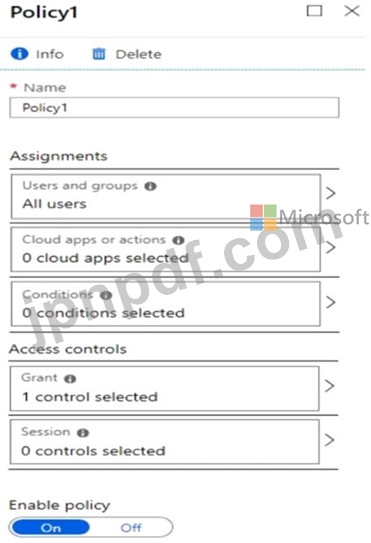Click the blue Info icon
Viewport: 371px width, 543px height.
pos(19,54)
